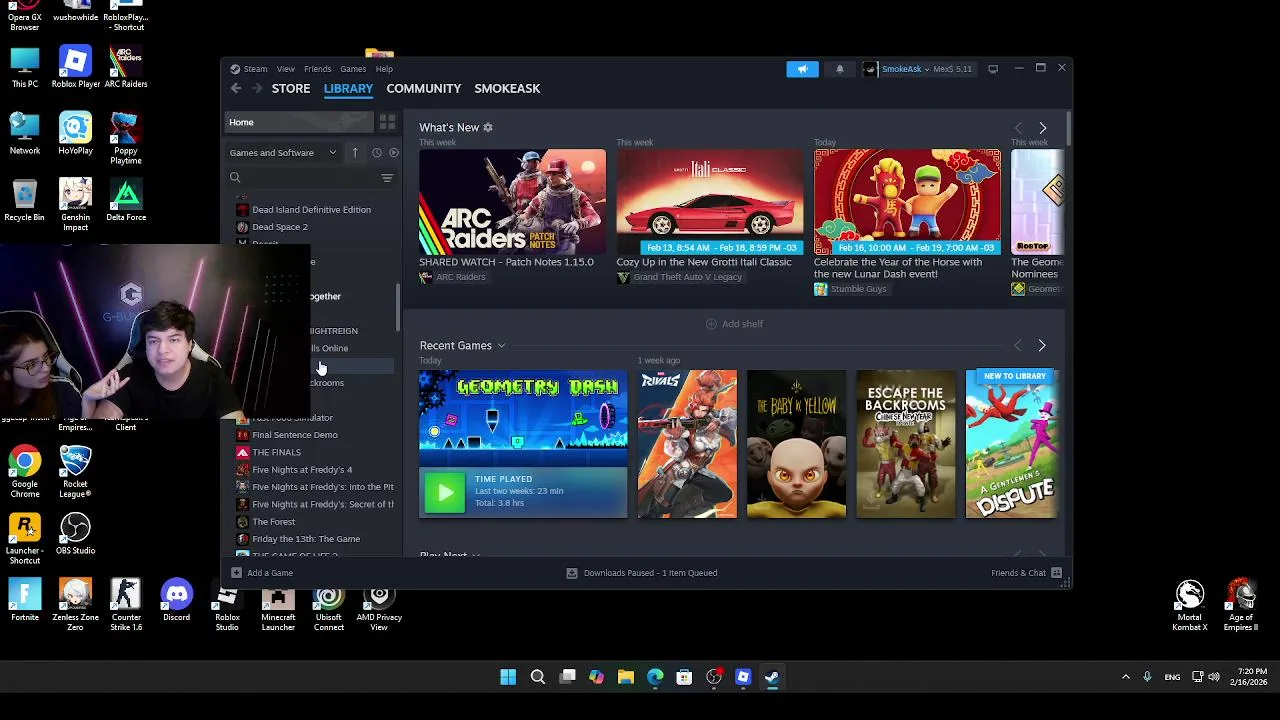Open the Help menu
1280x720 pixels.
384,69
